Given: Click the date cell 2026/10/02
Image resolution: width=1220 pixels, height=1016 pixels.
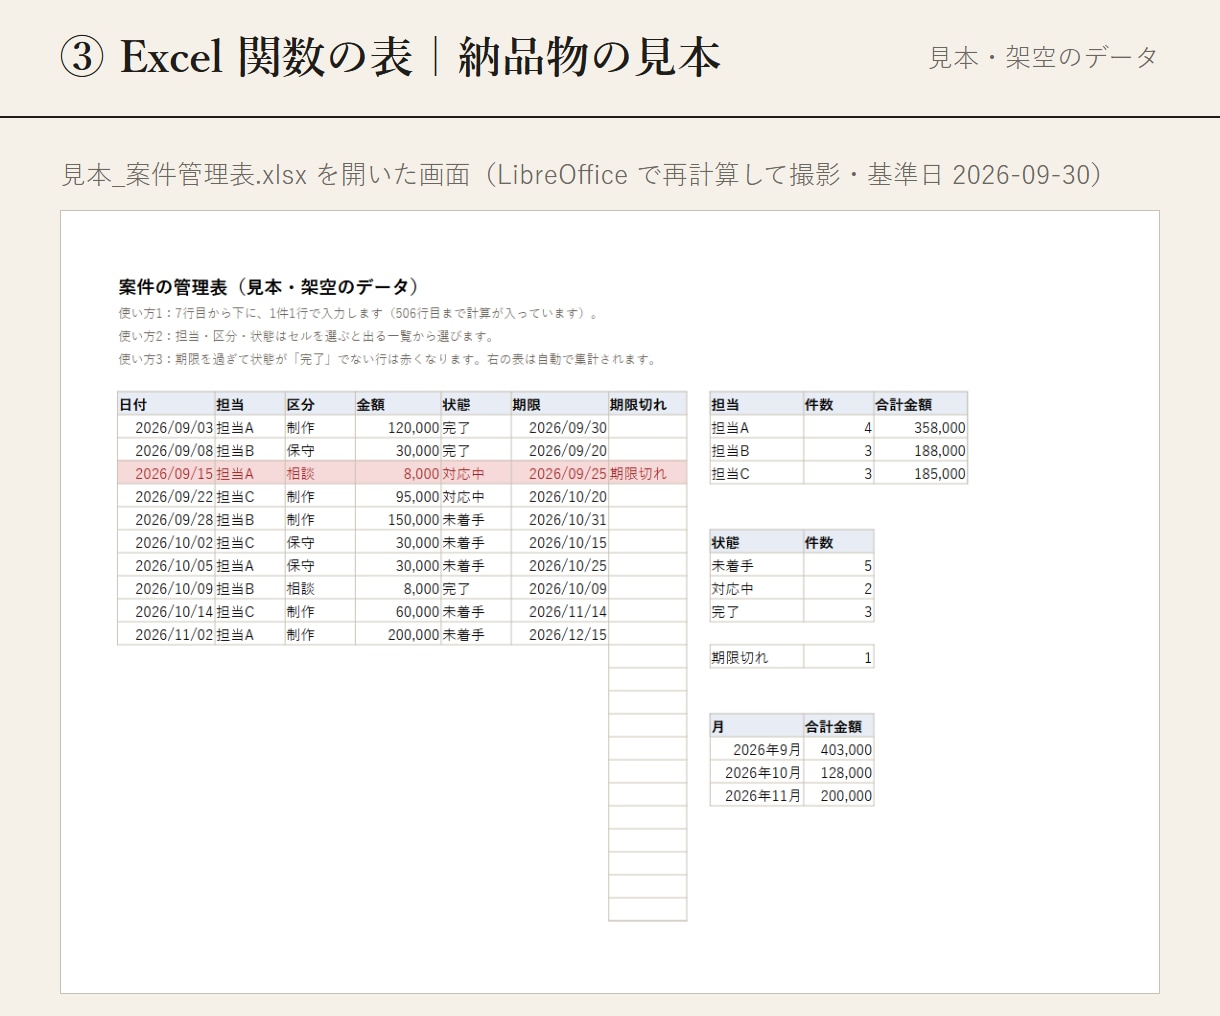Looking at the screenshot, I should [166, 542].
